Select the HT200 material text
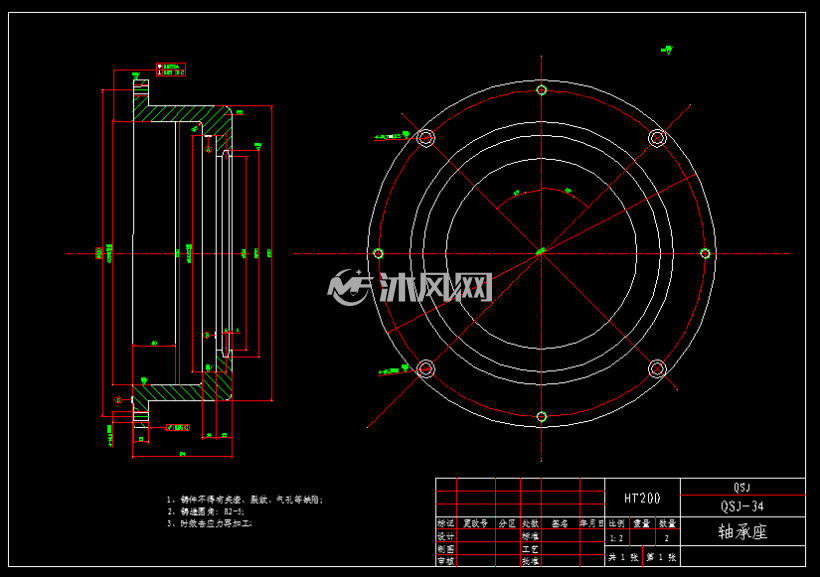The image size is (820, 577). click(642, 498)
